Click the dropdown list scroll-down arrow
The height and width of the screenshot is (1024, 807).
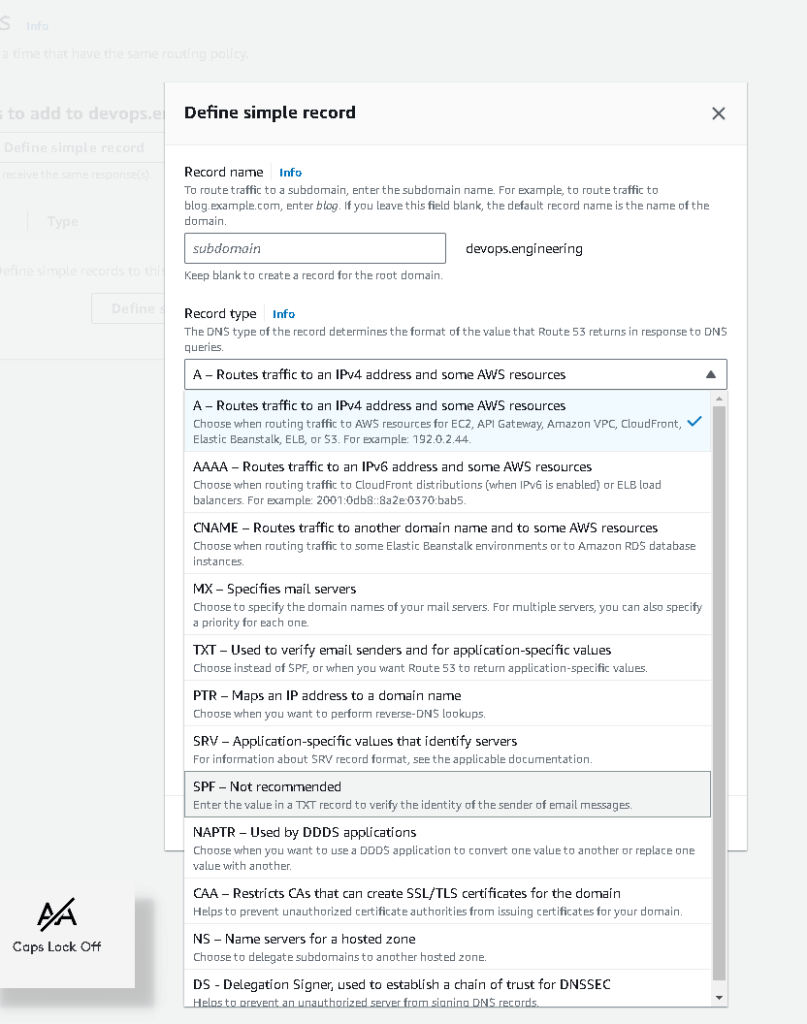(x=719, y=998)
